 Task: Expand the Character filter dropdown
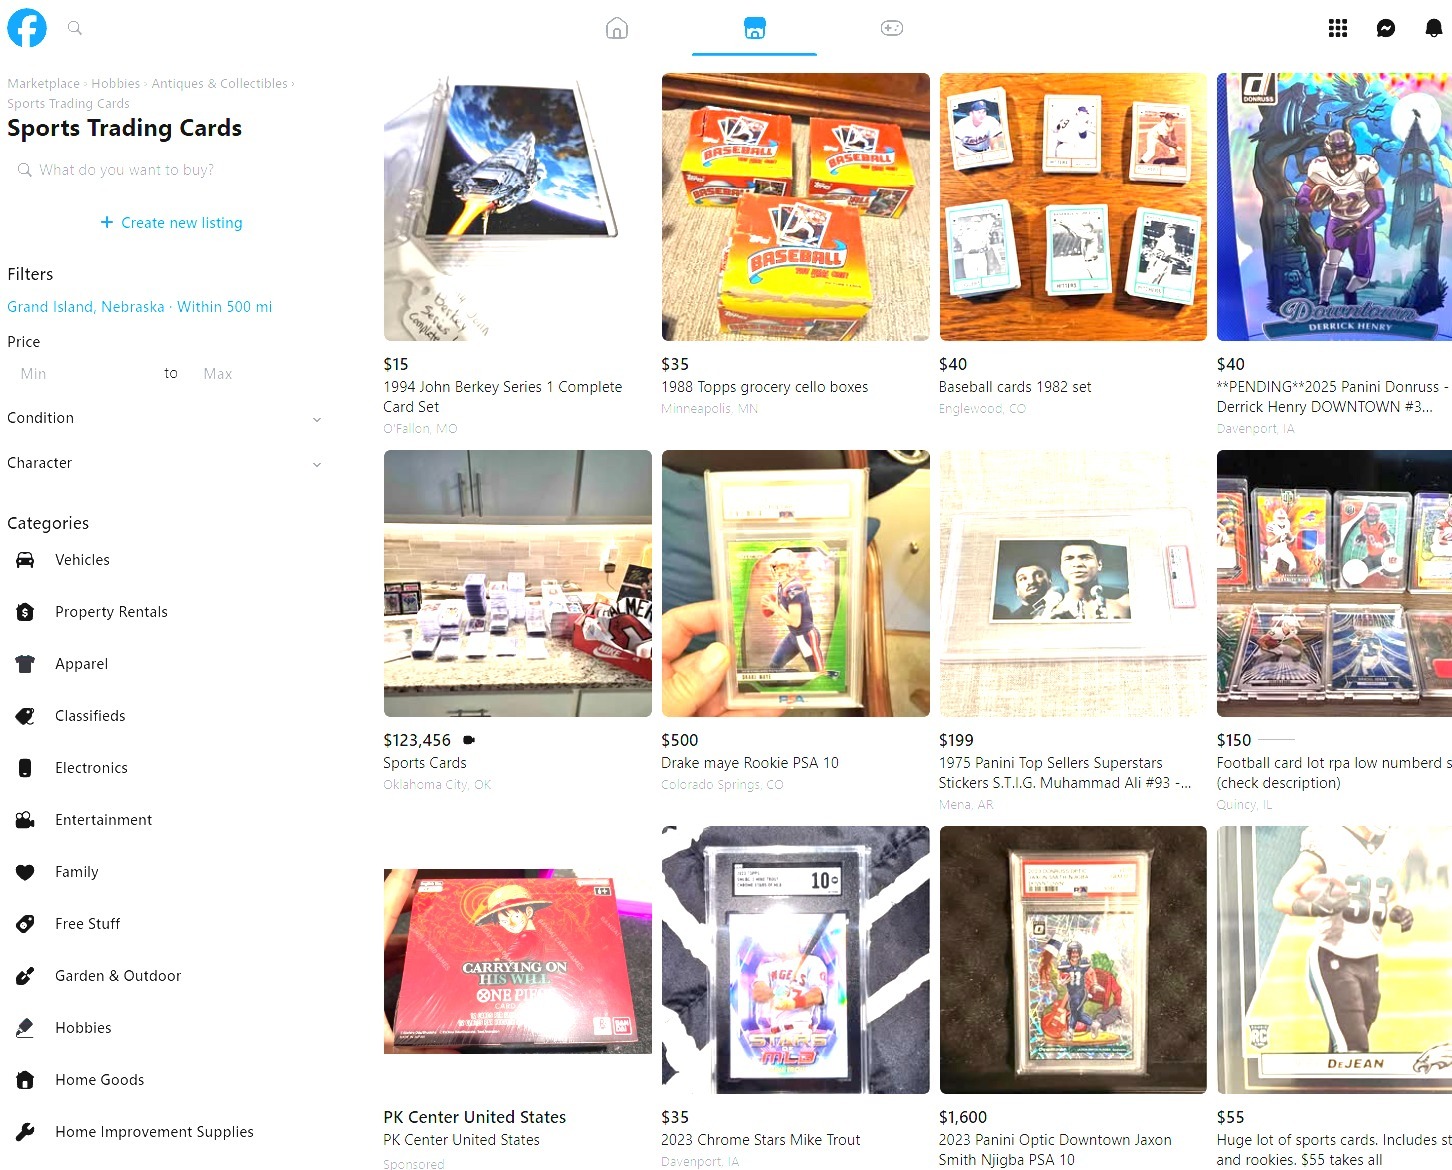tap(165, 463)
